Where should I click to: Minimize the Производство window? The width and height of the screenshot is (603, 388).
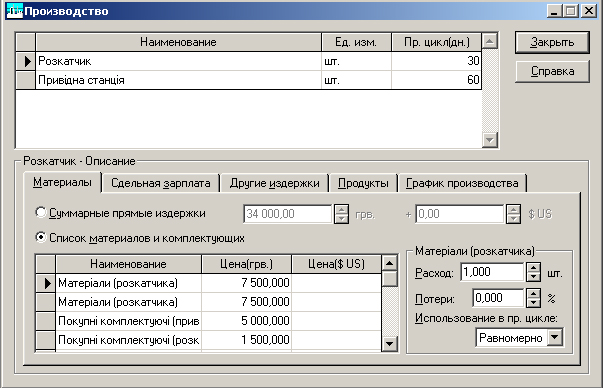(x=554, y=11)
